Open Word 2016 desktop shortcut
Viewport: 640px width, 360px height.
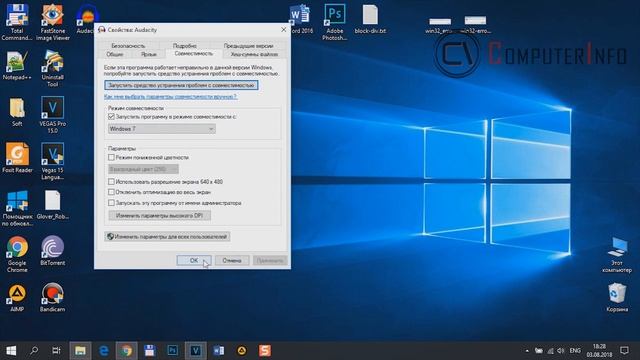300,19
